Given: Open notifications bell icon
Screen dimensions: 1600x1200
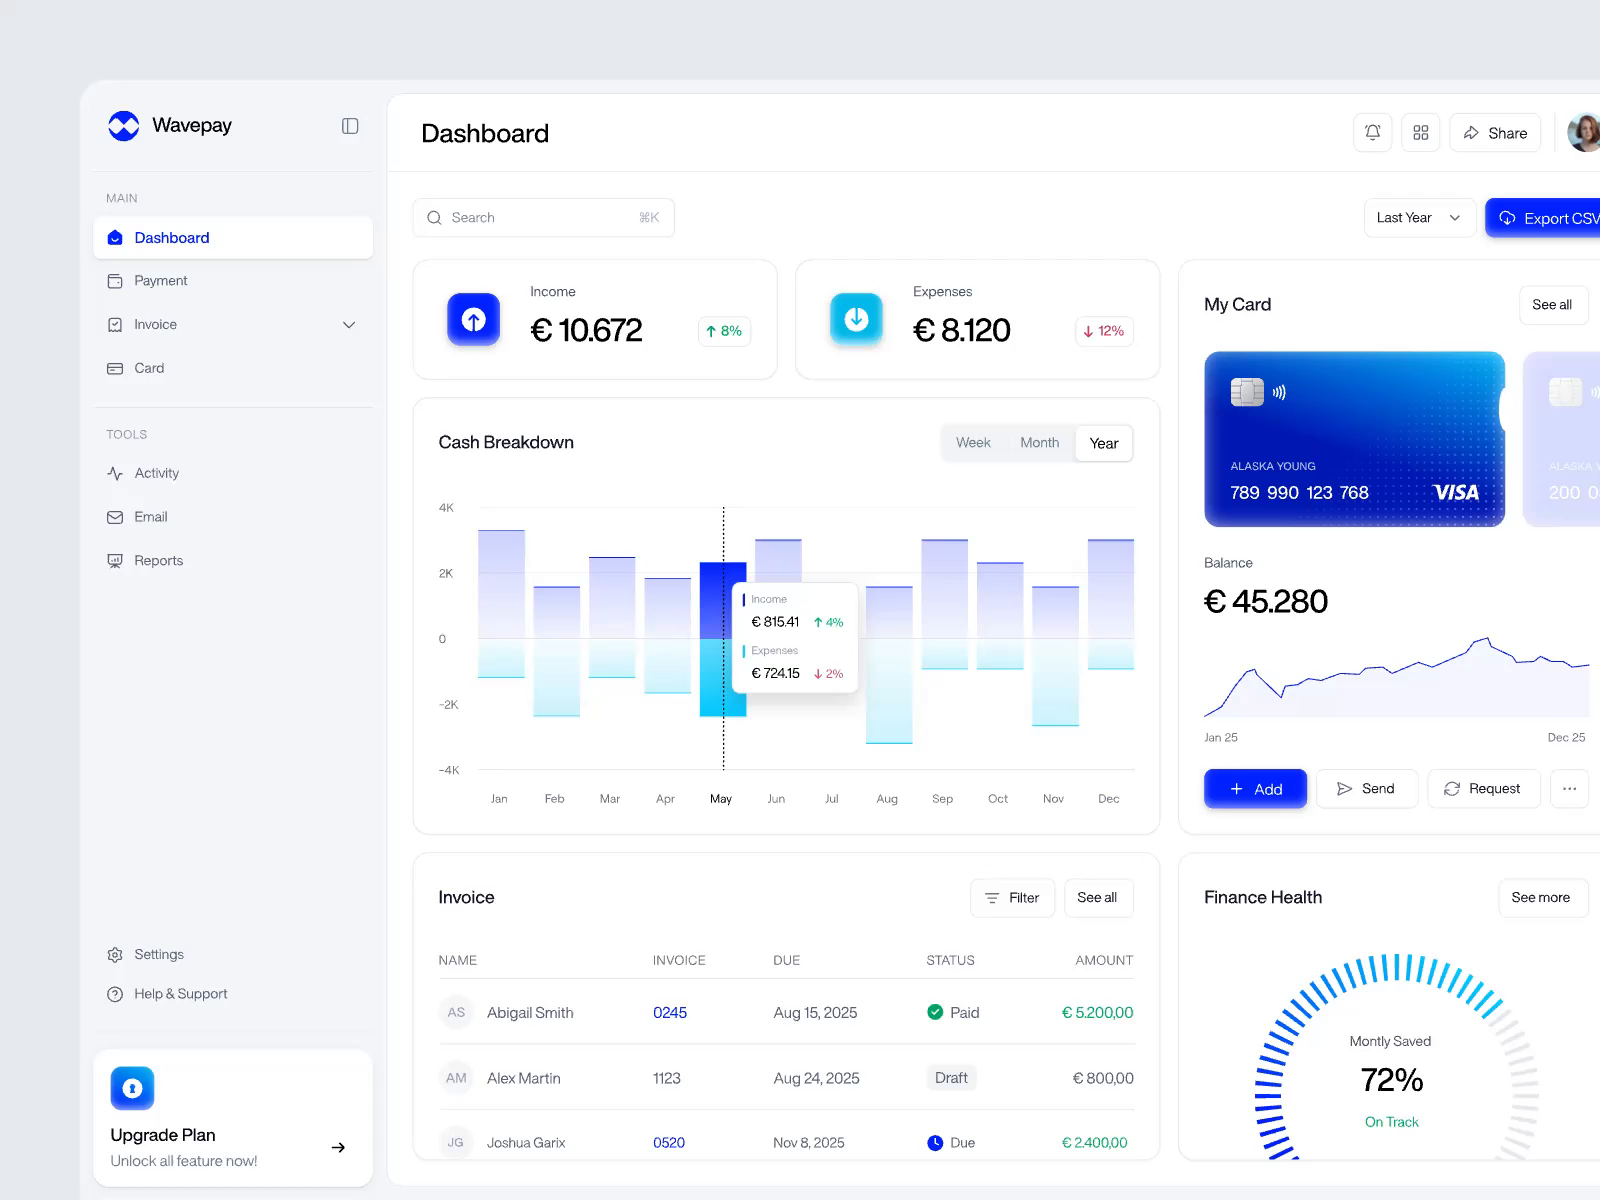Looking at the screenshot, I should click(x=1372, y=133).
